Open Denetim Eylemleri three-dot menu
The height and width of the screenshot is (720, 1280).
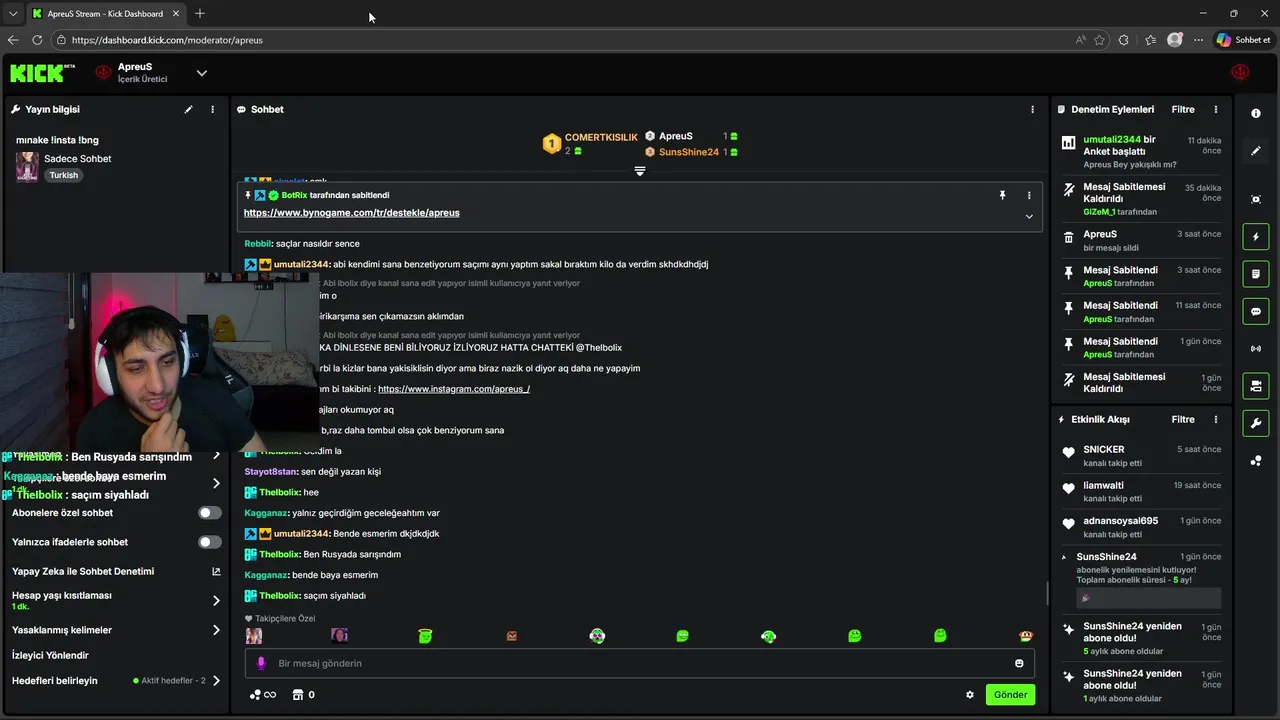tap(1216, 109)
